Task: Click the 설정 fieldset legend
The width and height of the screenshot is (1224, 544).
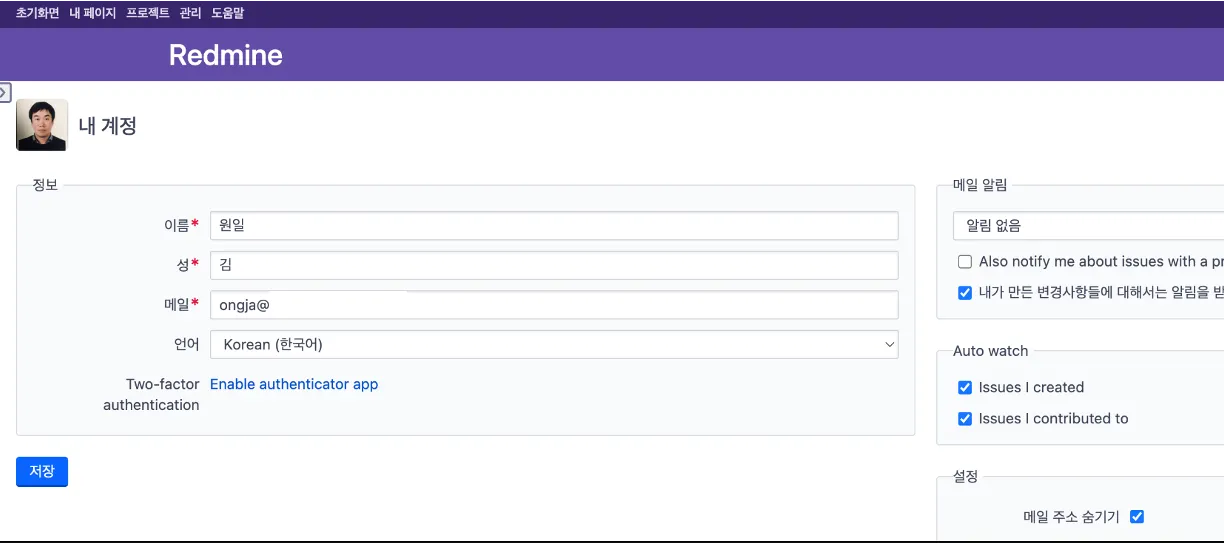Action: pyautogui.click(x=965, y=477)
